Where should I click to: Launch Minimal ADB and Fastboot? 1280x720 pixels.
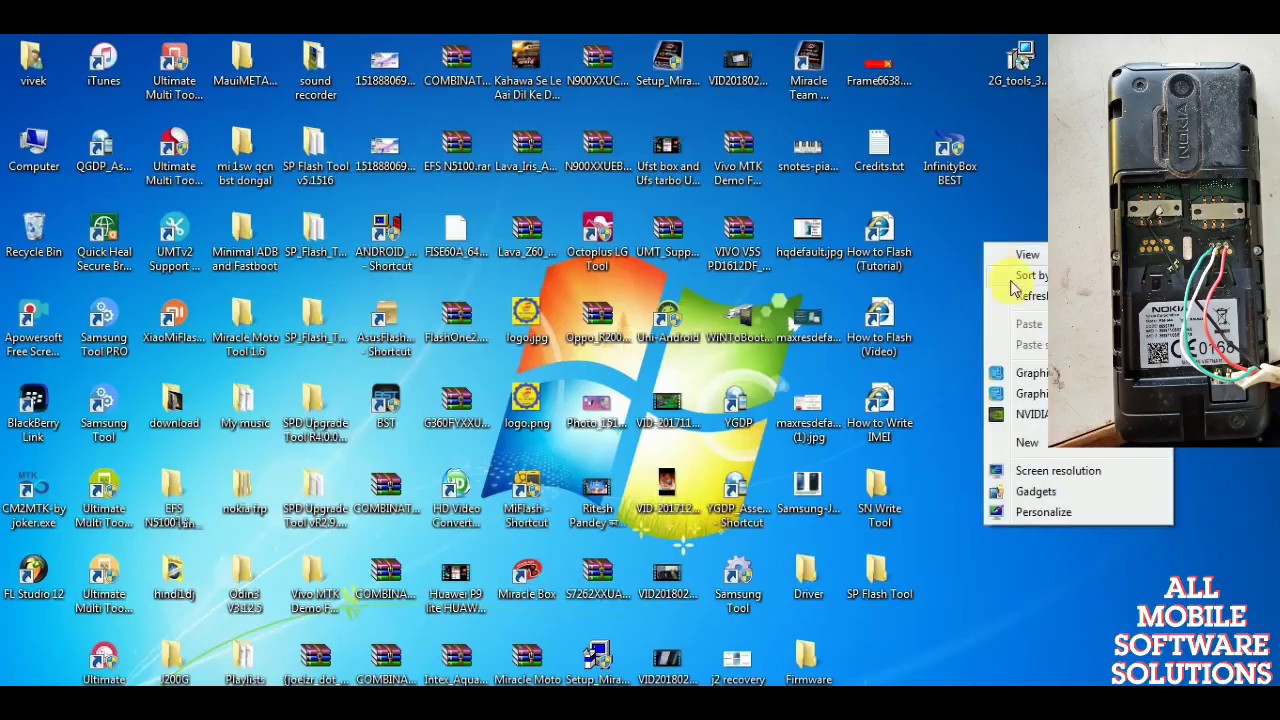click(x=245, y=242)
